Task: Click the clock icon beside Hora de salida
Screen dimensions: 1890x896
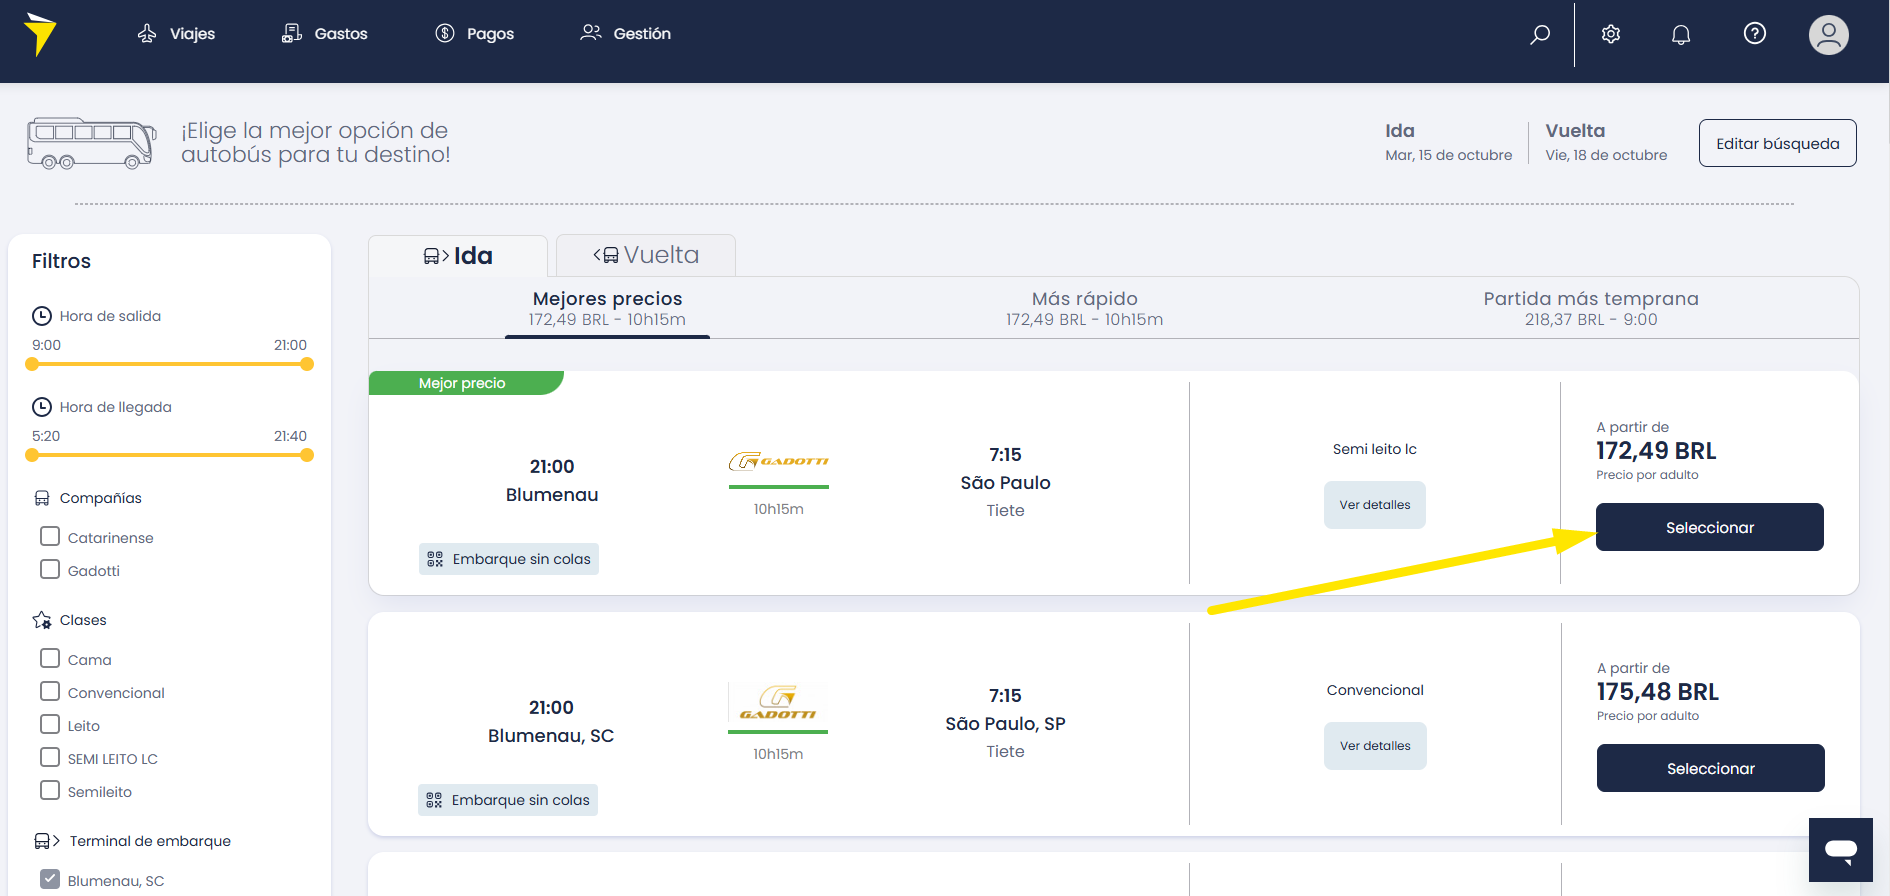Action: pyautogui.click(x=42, y=316)
